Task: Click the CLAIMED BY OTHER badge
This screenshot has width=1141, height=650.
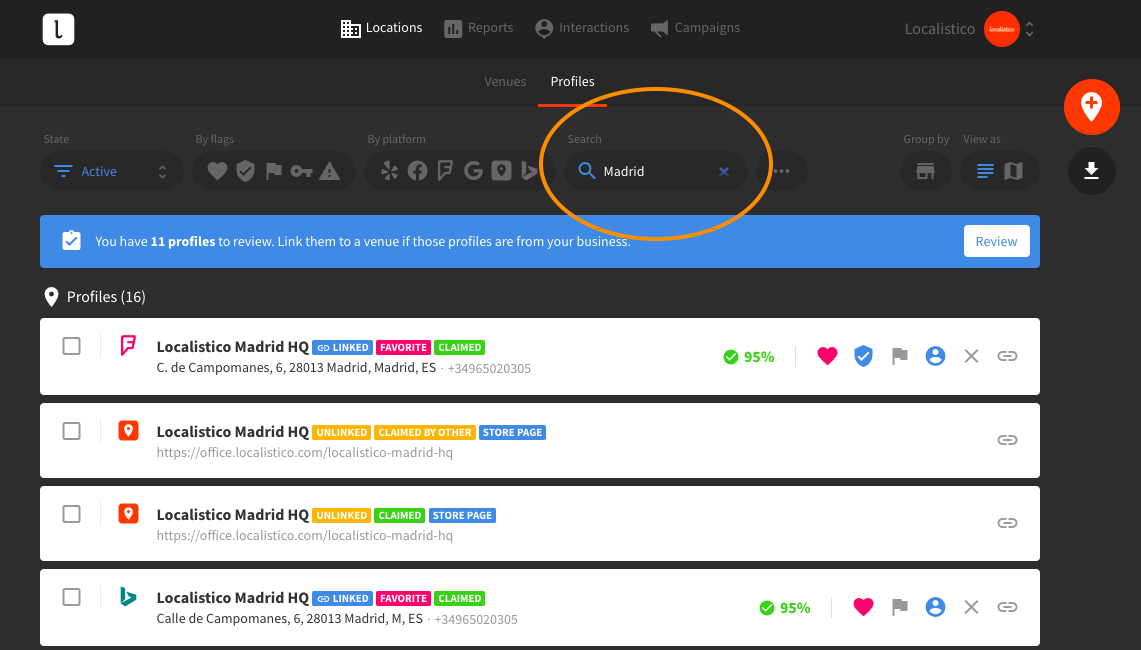Action: pos(425,432)
